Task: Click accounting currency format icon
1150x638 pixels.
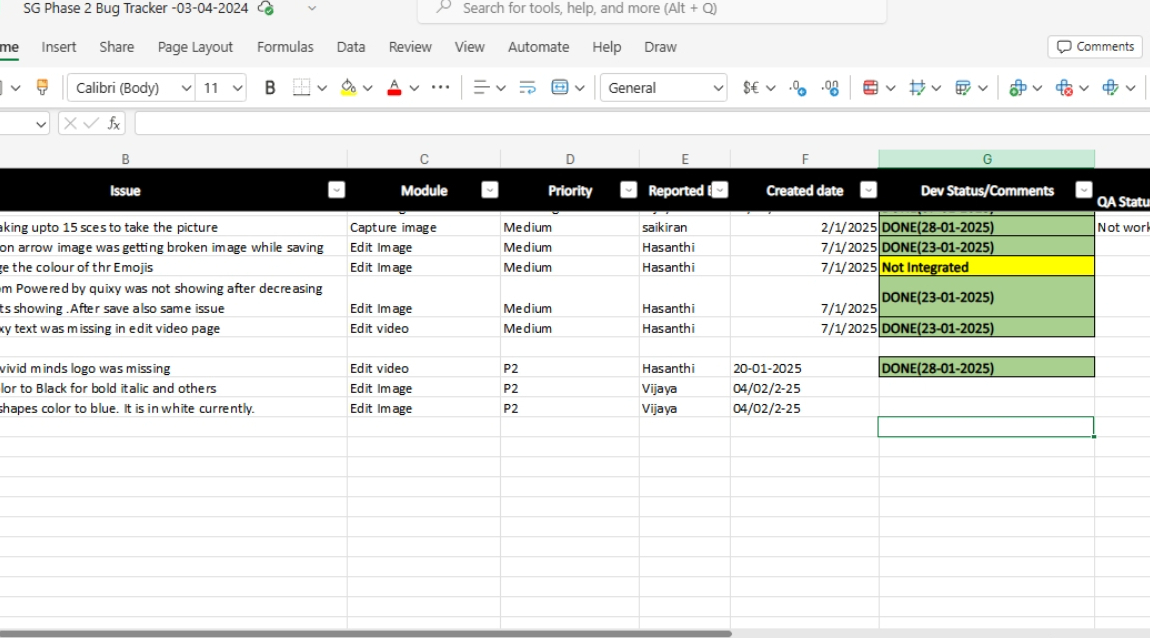Action: (751, 87)
